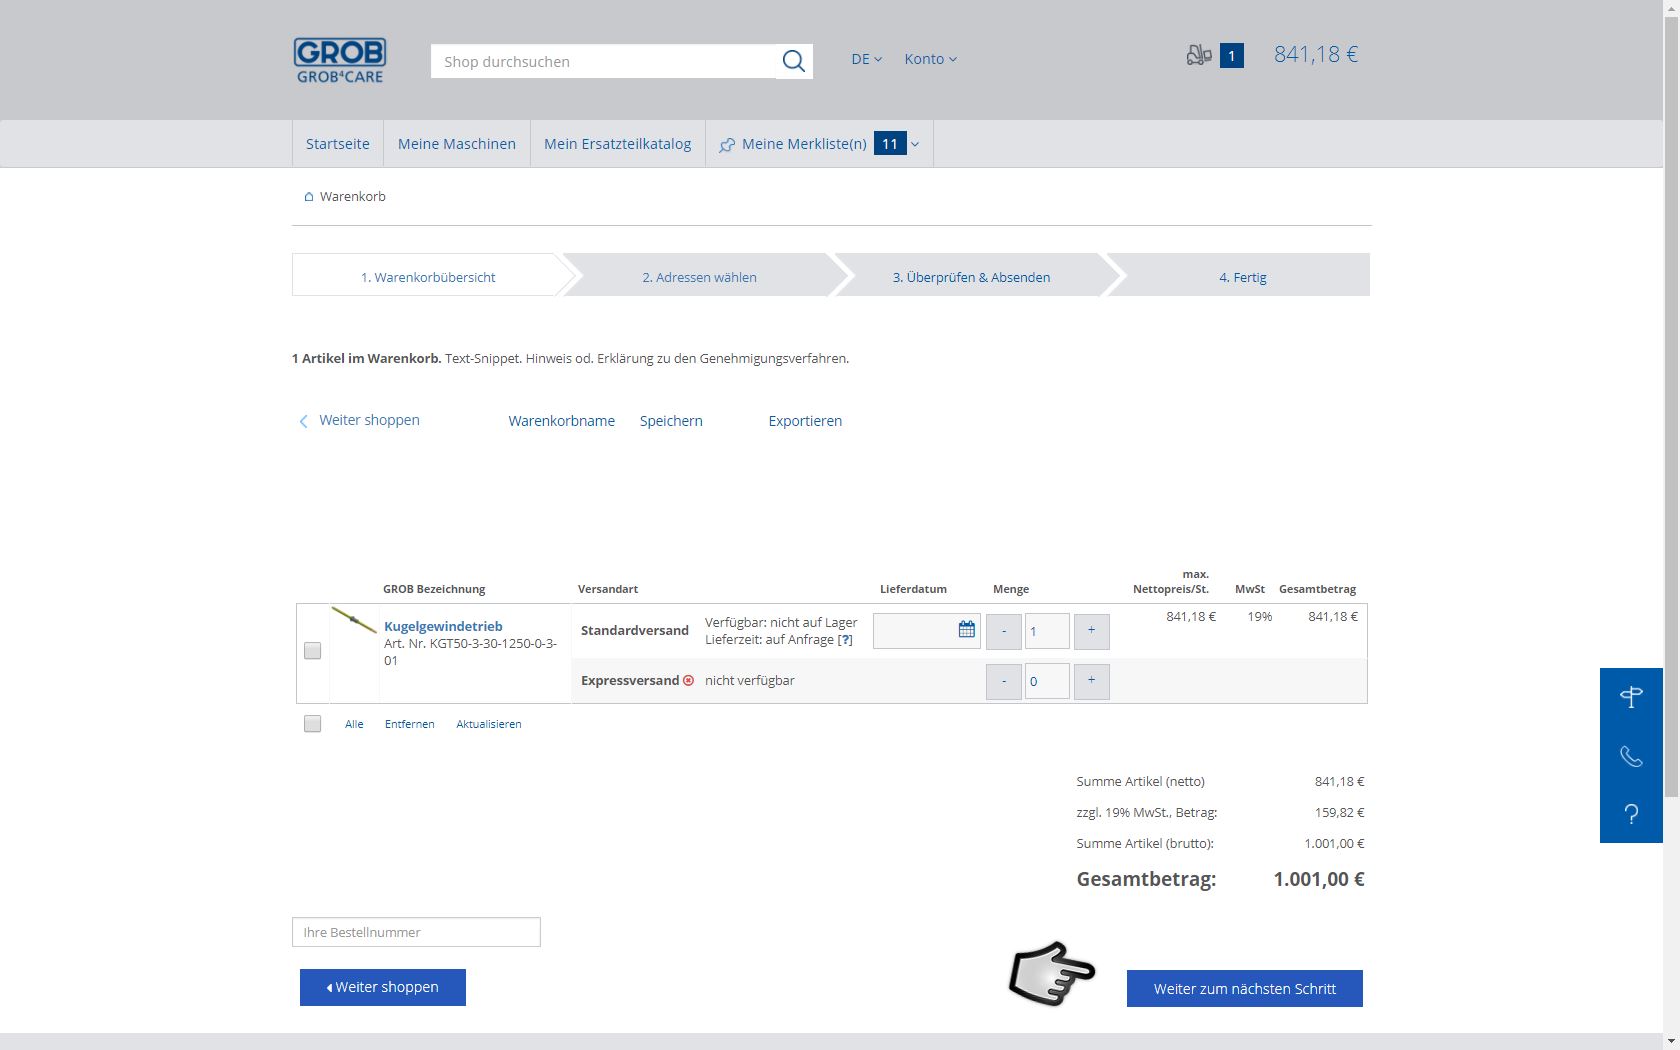
Task: Click Art. Nr. KGT50-3-30-1250-0-3-01 text
Action: 471,652
